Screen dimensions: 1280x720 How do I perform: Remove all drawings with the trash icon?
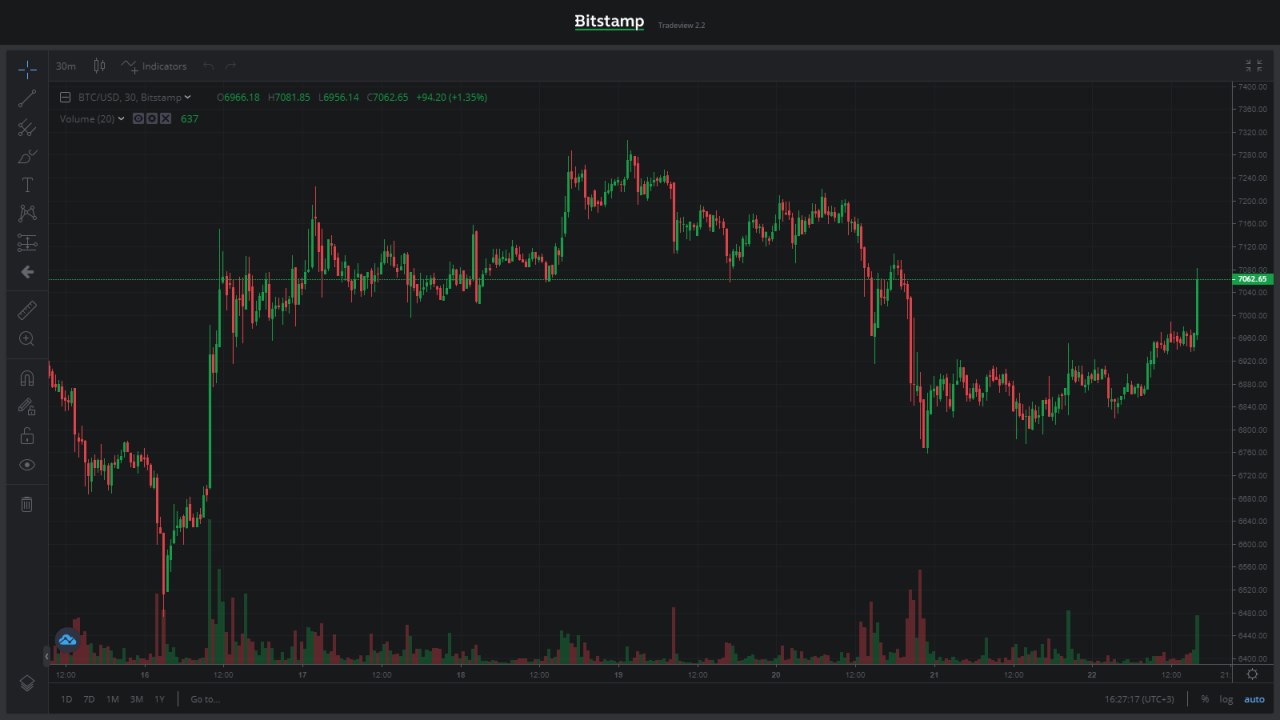tap(27, 504)
